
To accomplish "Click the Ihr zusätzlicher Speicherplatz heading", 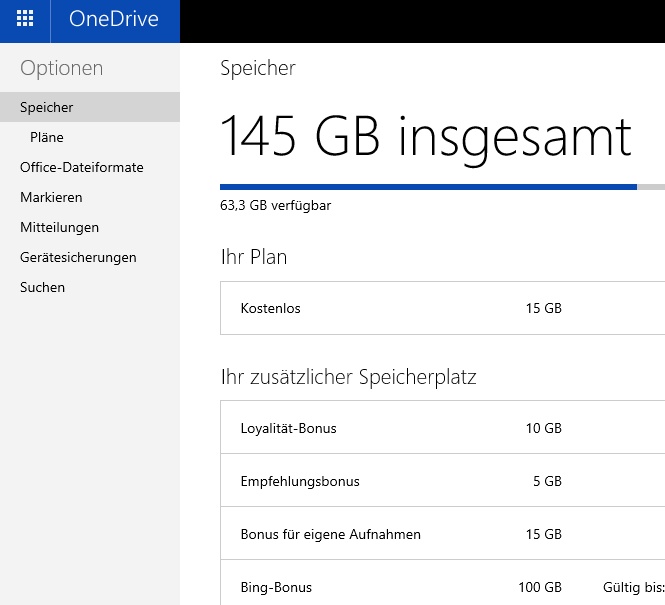I will tap(348, 377).
